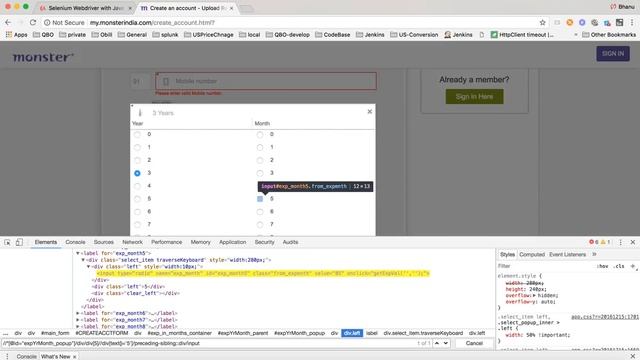This screenshot has width=640, height=360.
Task: Close the experience popup with the X
Action: (370, 111)
